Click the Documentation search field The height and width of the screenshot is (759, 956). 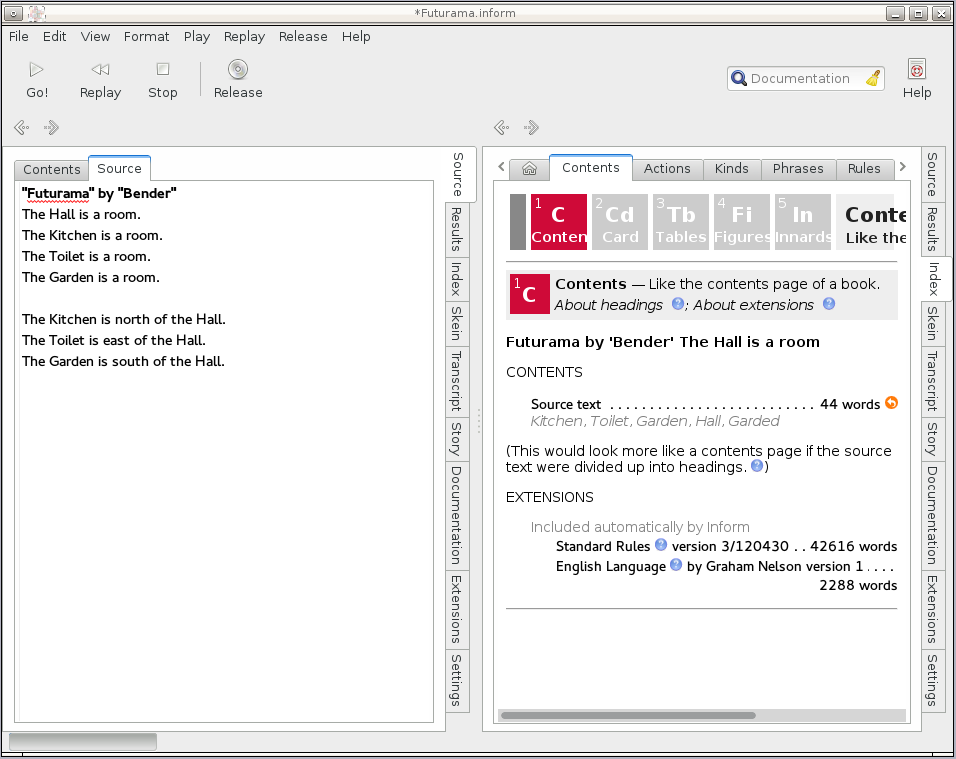(x=800, y=79)
